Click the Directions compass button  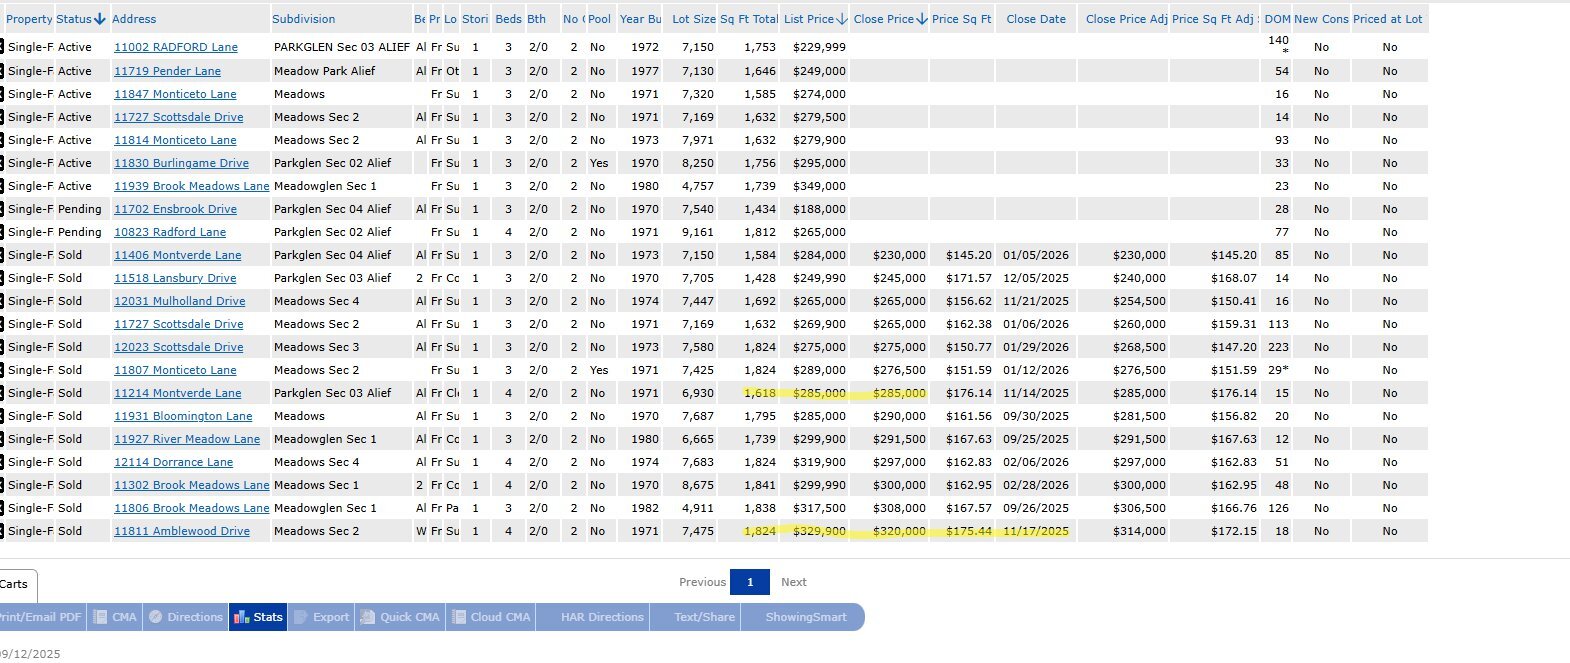coord(186,617)
